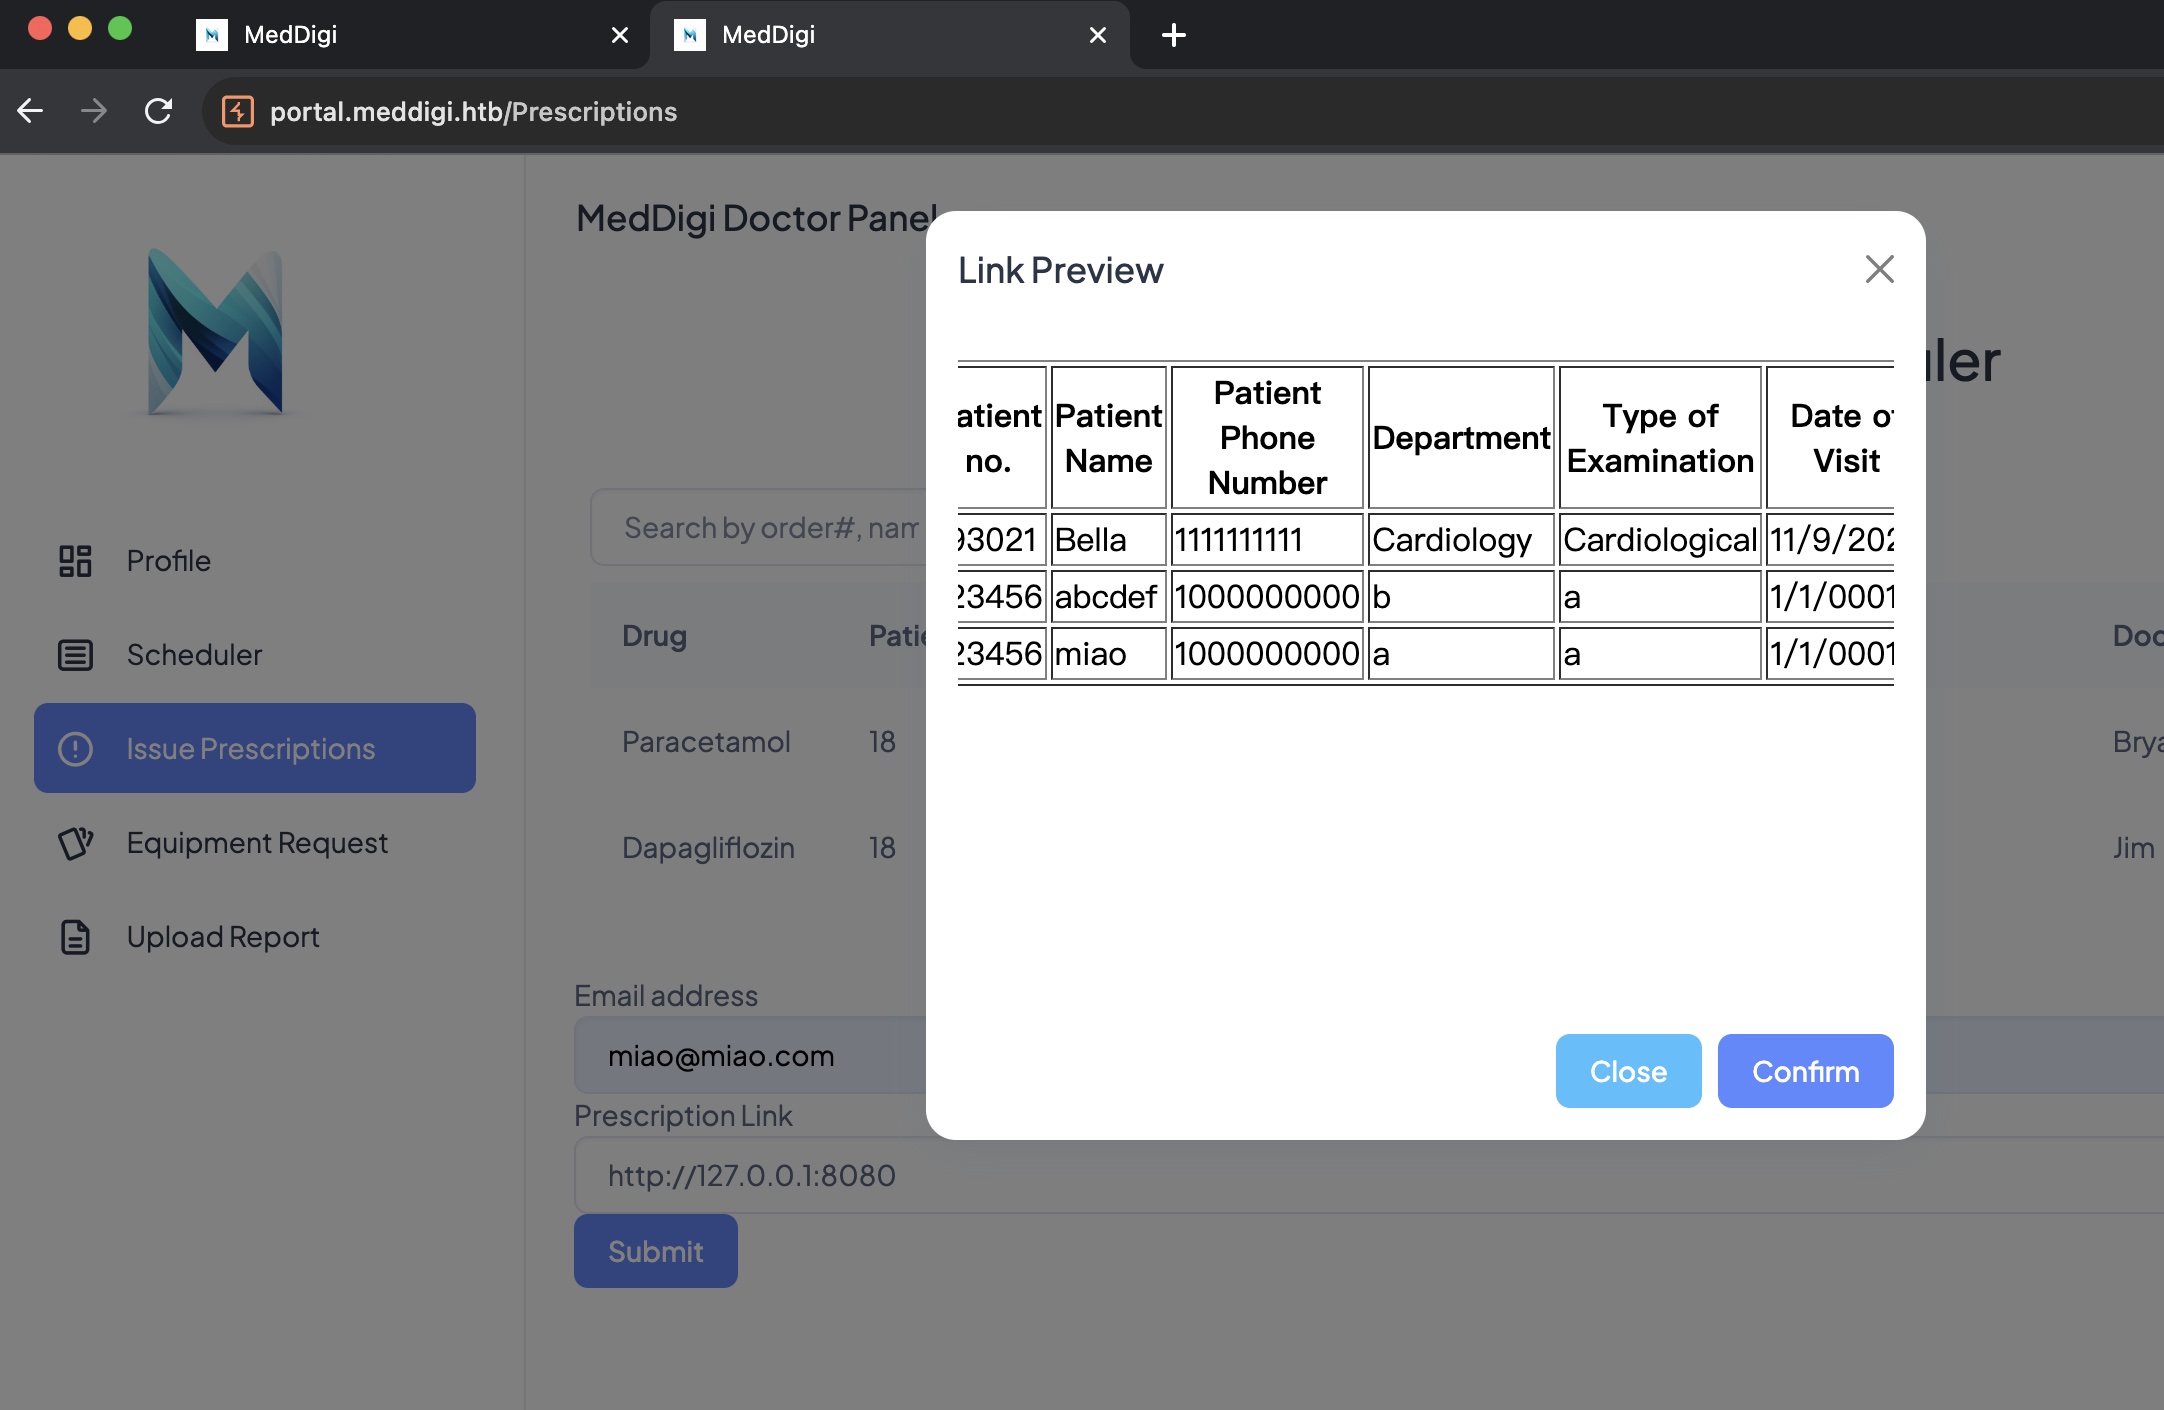The image size is (2164, 1410).
Task: Open the Upload Report page
Action: click(223, 937)
